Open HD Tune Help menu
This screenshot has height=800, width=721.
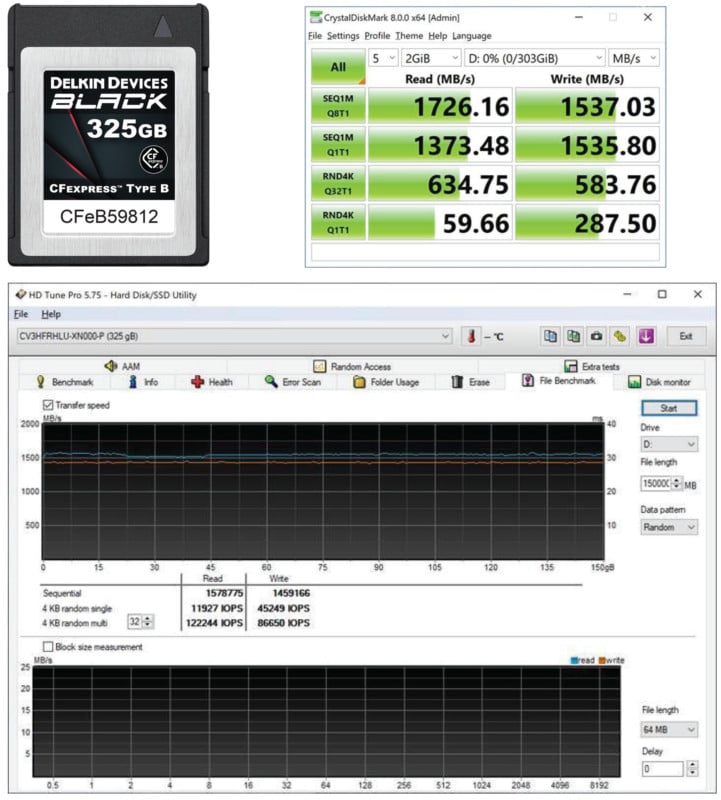click(51, 314)
